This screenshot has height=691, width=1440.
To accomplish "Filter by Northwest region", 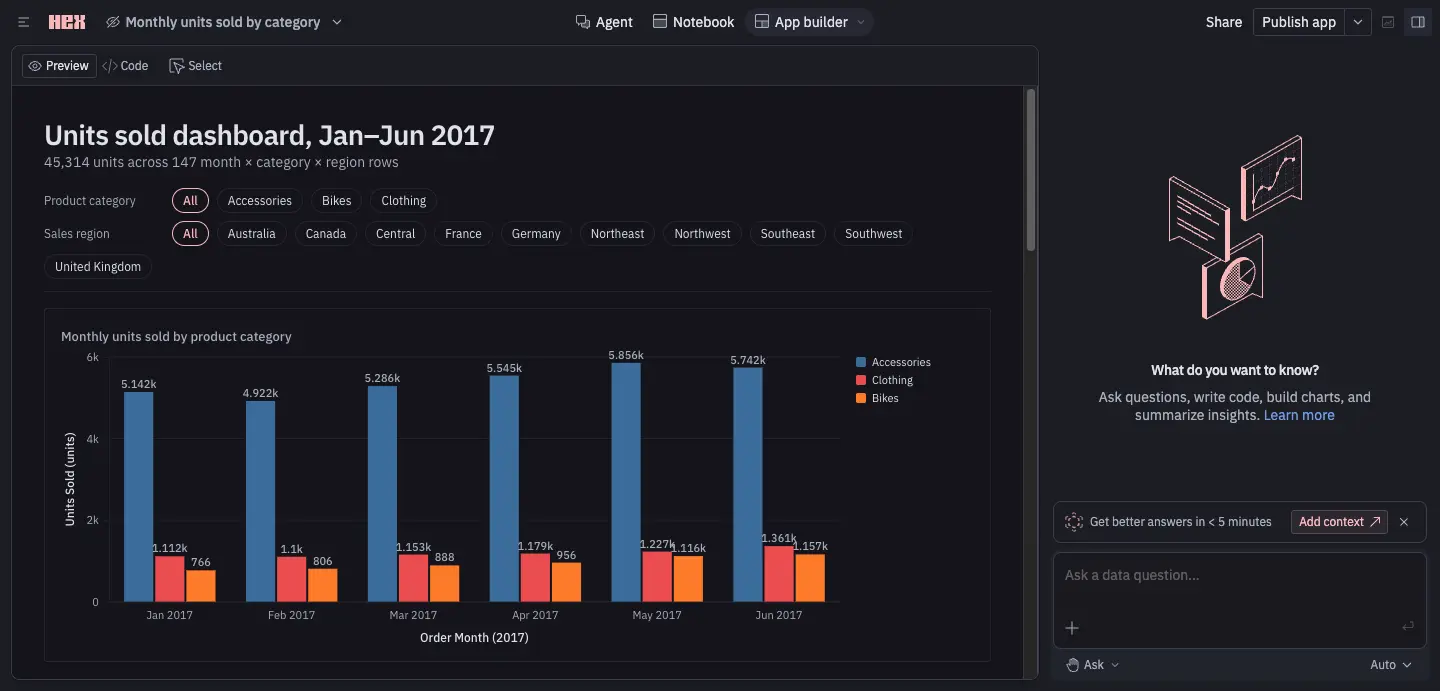I will point(702,234).
